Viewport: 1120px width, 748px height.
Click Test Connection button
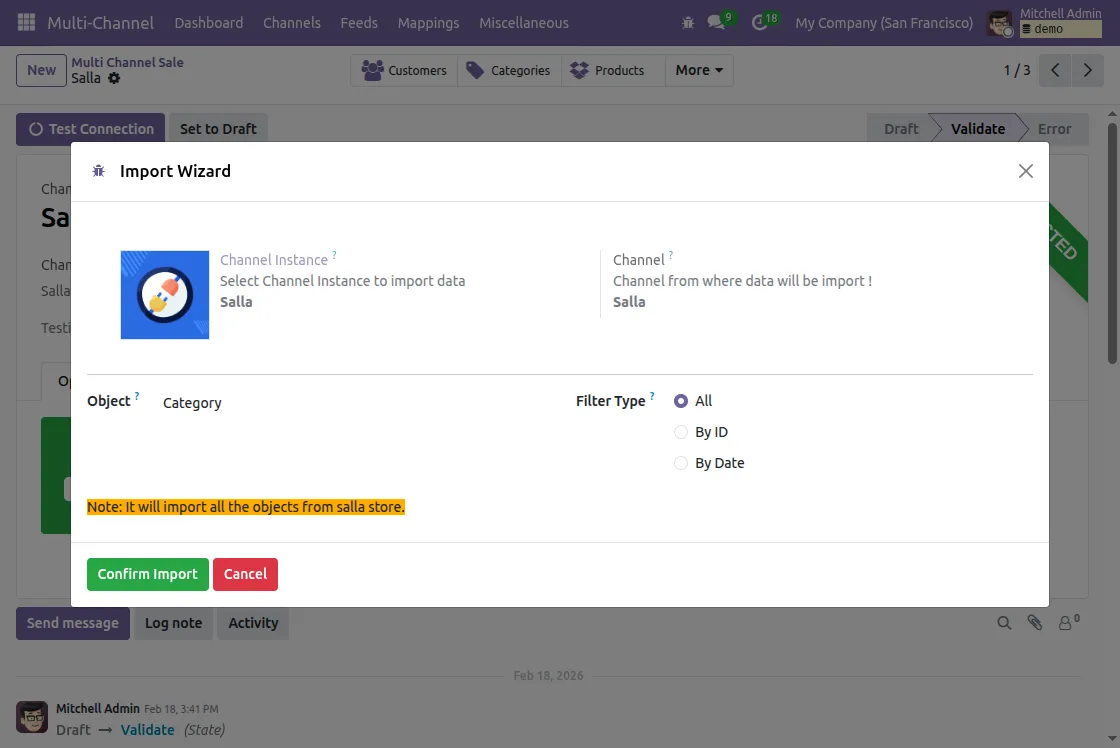coord(90,129)
